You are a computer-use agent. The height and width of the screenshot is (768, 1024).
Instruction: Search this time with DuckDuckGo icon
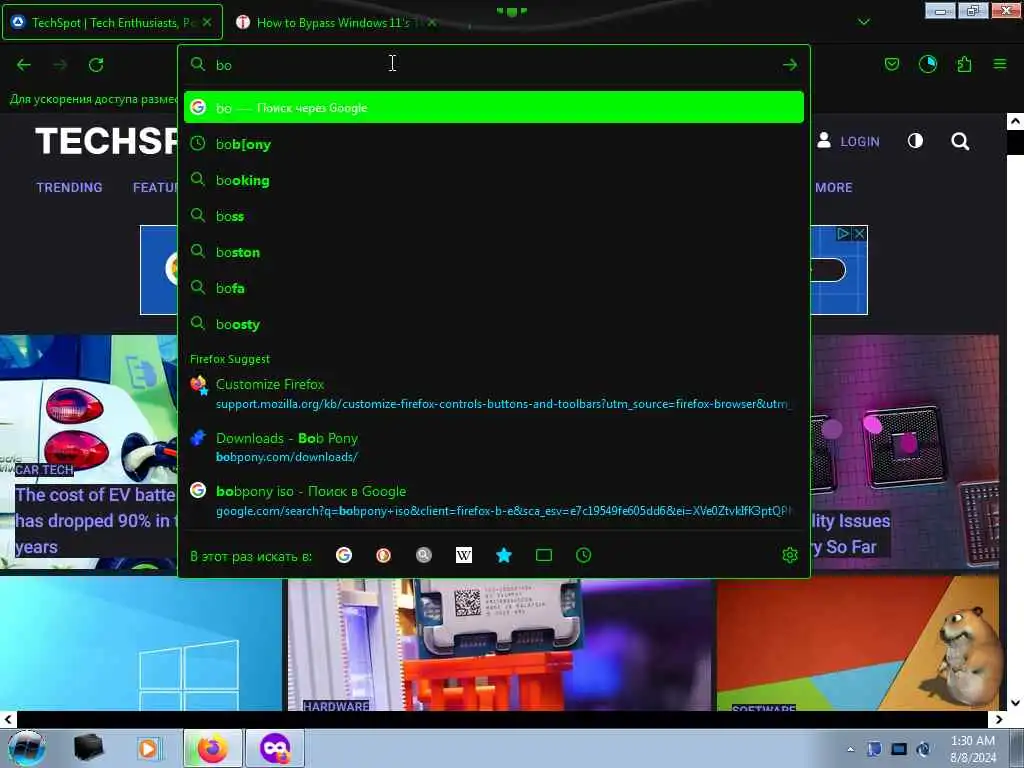383,555
